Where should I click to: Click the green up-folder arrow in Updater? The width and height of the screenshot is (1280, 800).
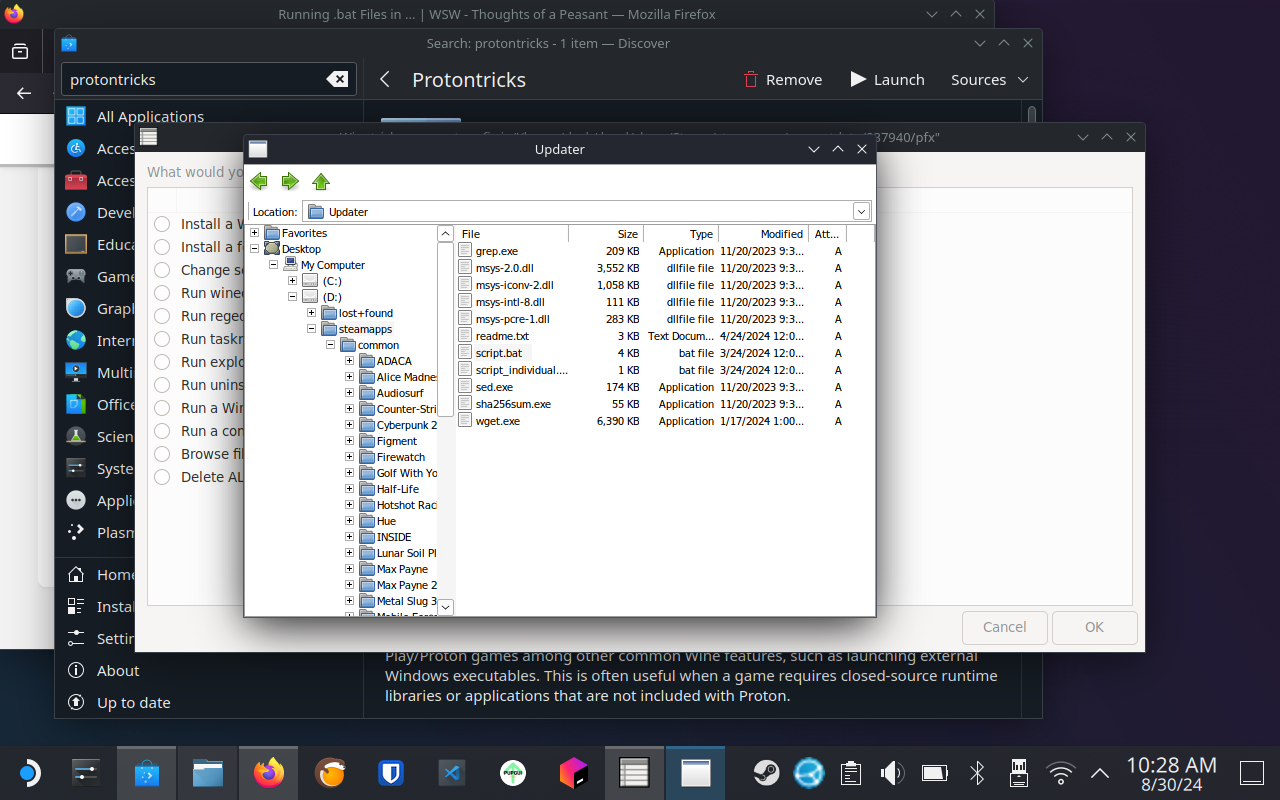[321, 181]
